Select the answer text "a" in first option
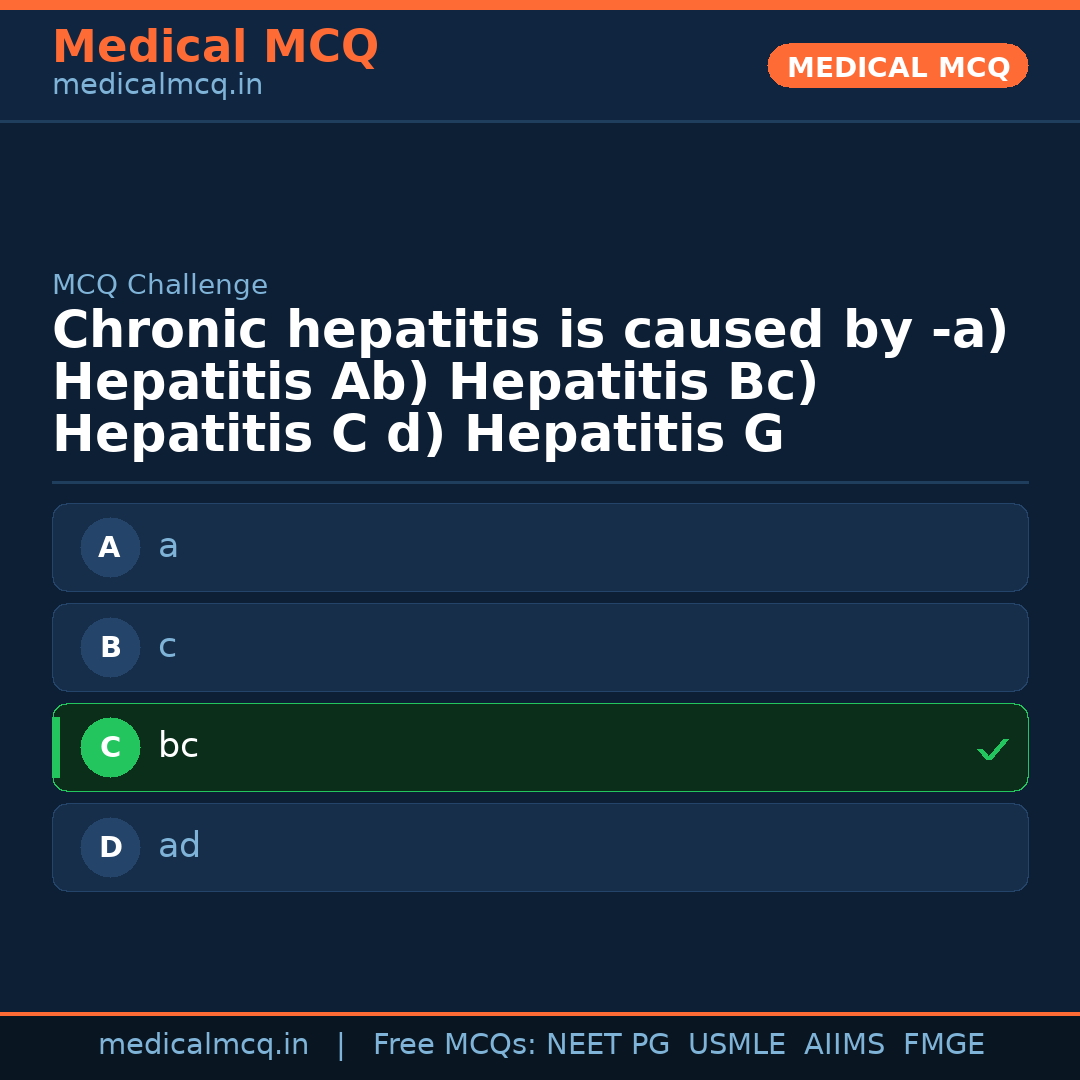Viewport: 1080px width, 1080px height. coord(168,546)
